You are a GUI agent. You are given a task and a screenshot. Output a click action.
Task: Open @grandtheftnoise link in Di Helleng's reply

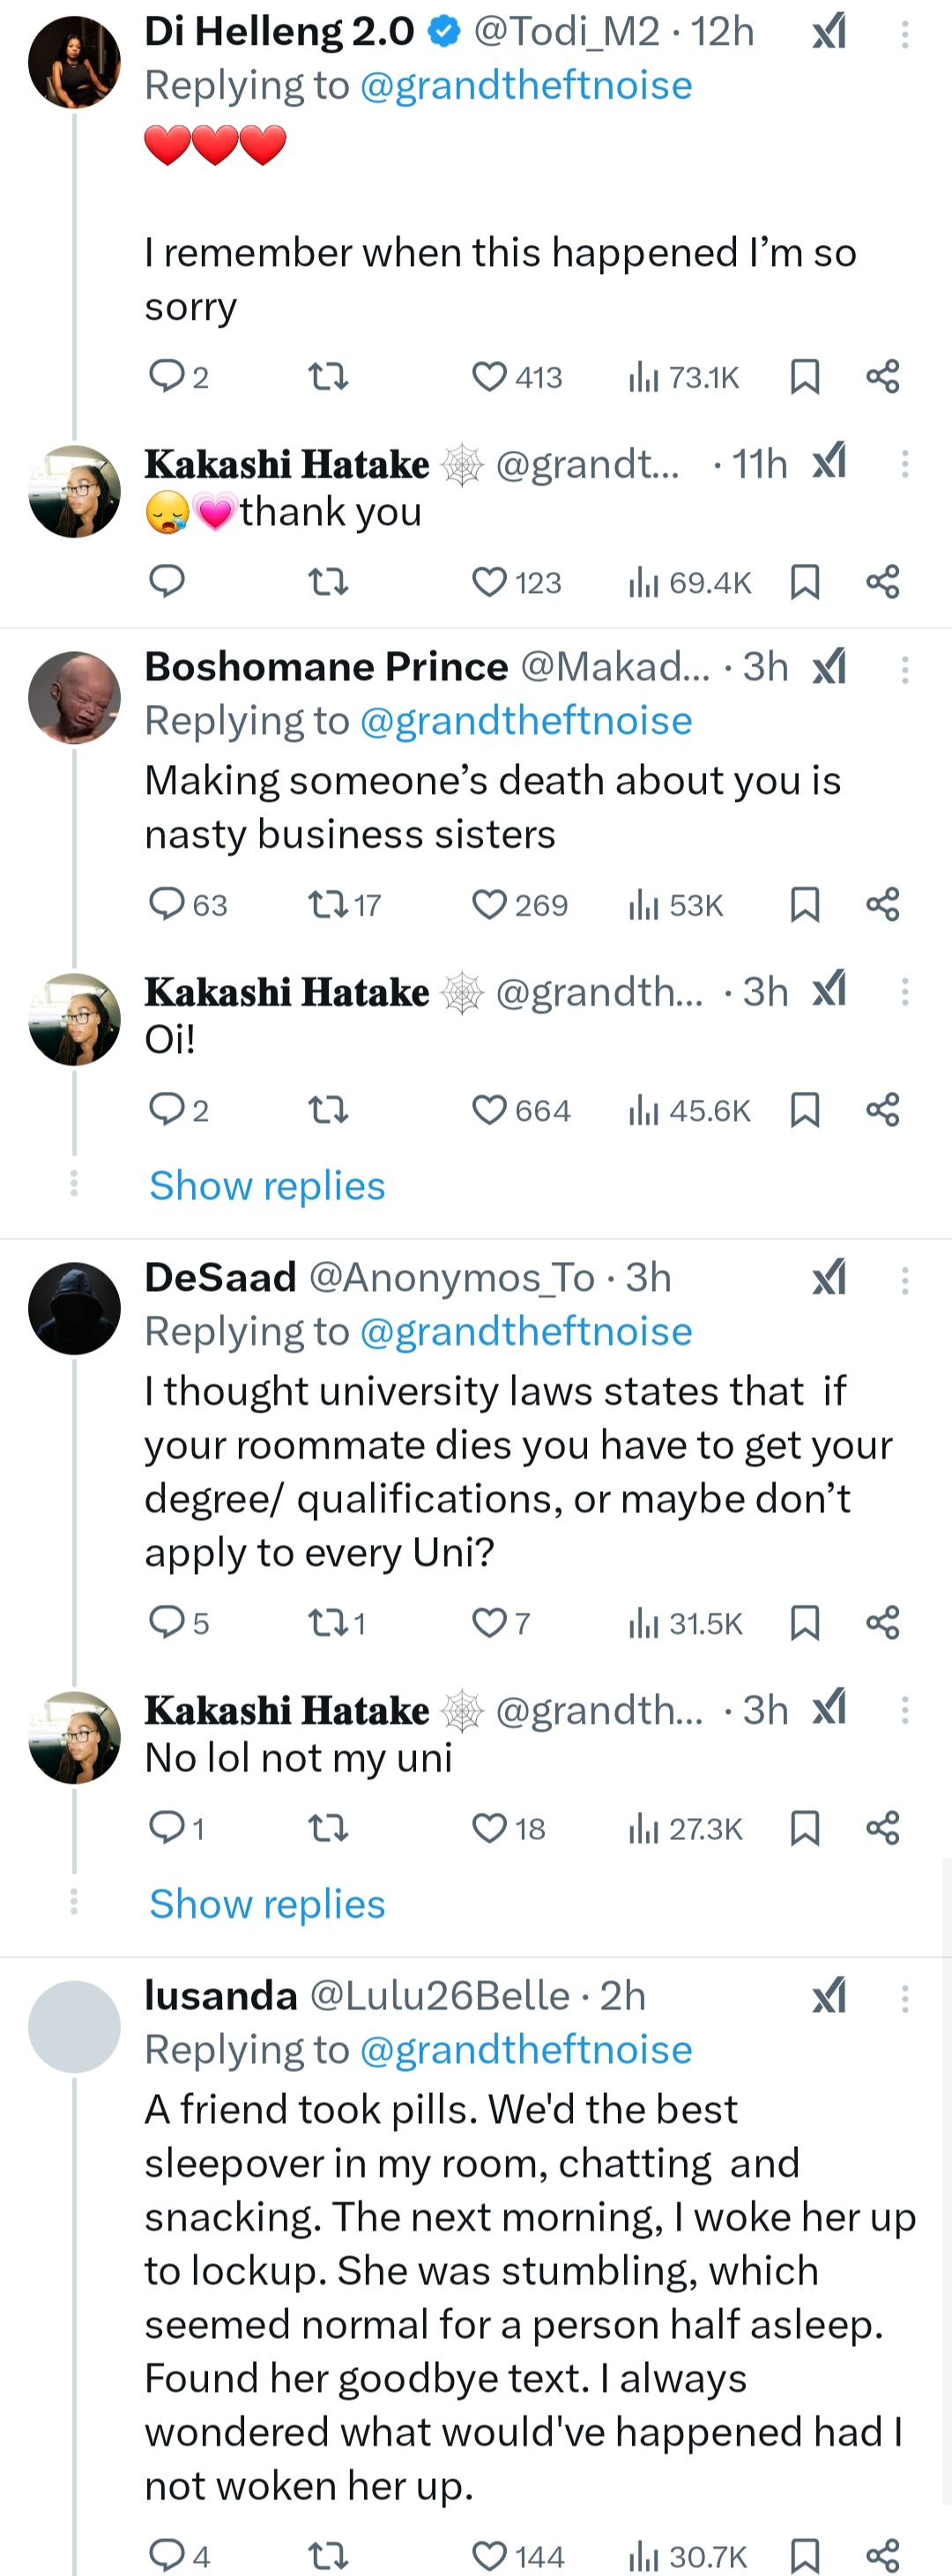click(x=525, y=86)
